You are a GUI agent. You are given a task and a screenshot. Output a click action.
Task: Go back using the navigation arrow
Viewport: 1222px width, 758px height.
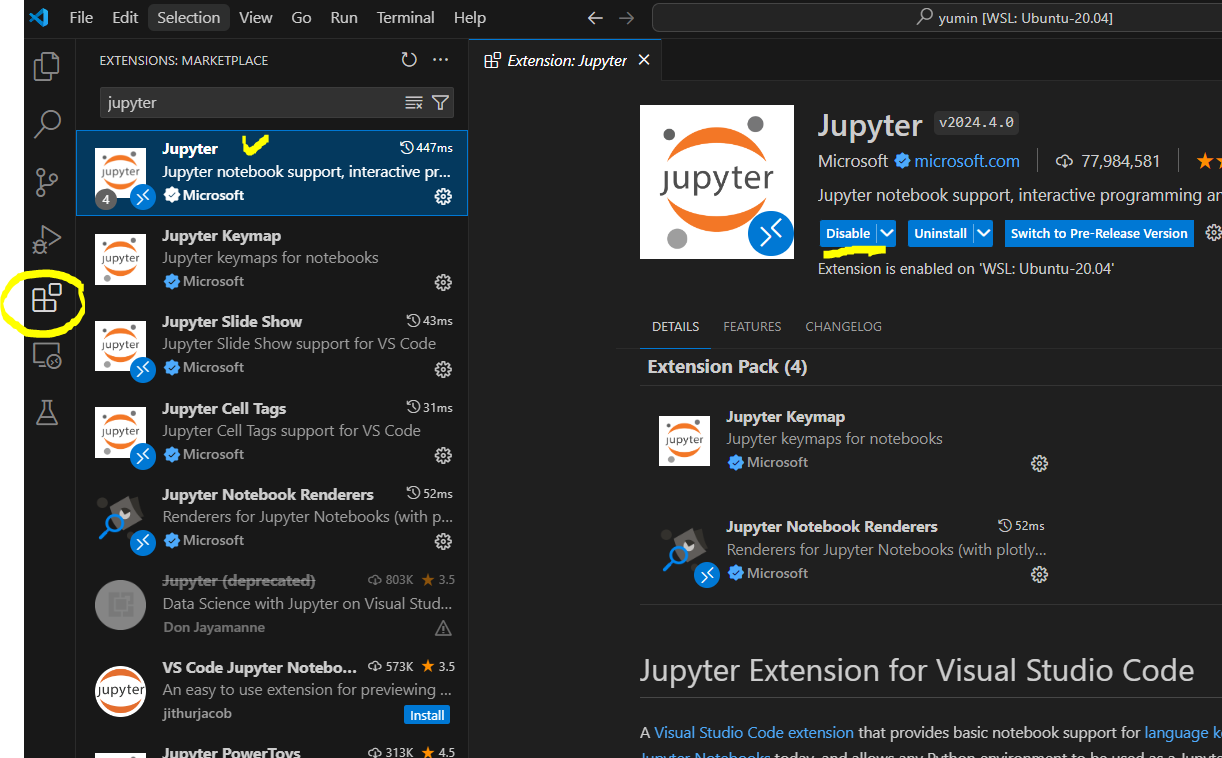pos(595,18)
